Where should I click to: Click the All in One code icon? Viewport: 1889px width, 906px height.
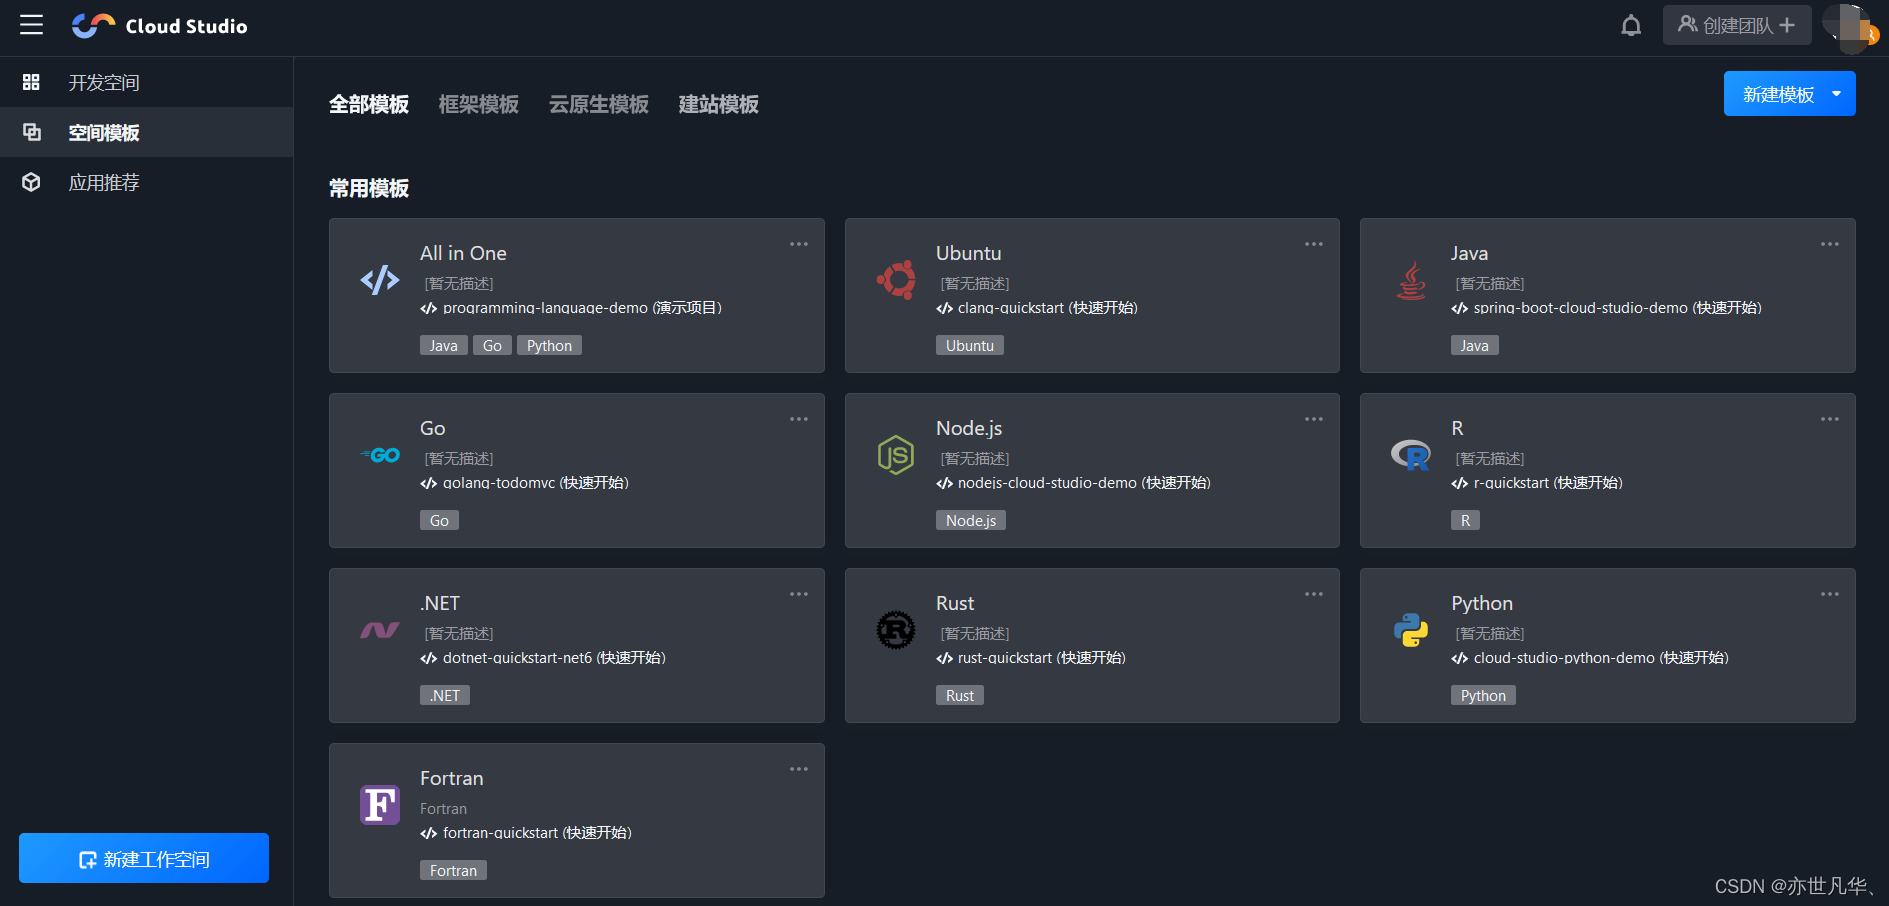click(x=380, y=280)
